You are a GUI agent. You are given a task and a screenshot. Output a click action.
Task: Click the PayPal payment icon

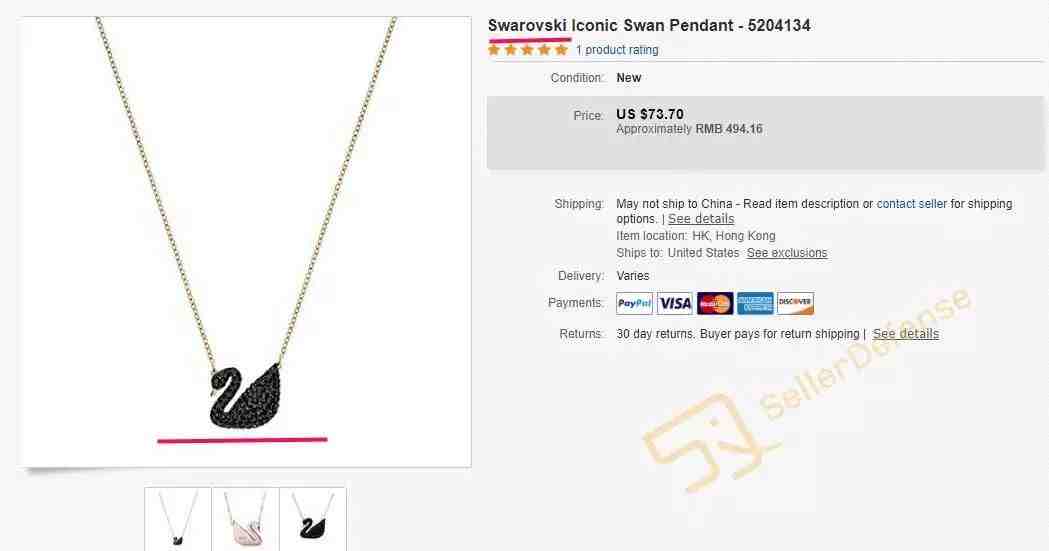tap(634, 303)
